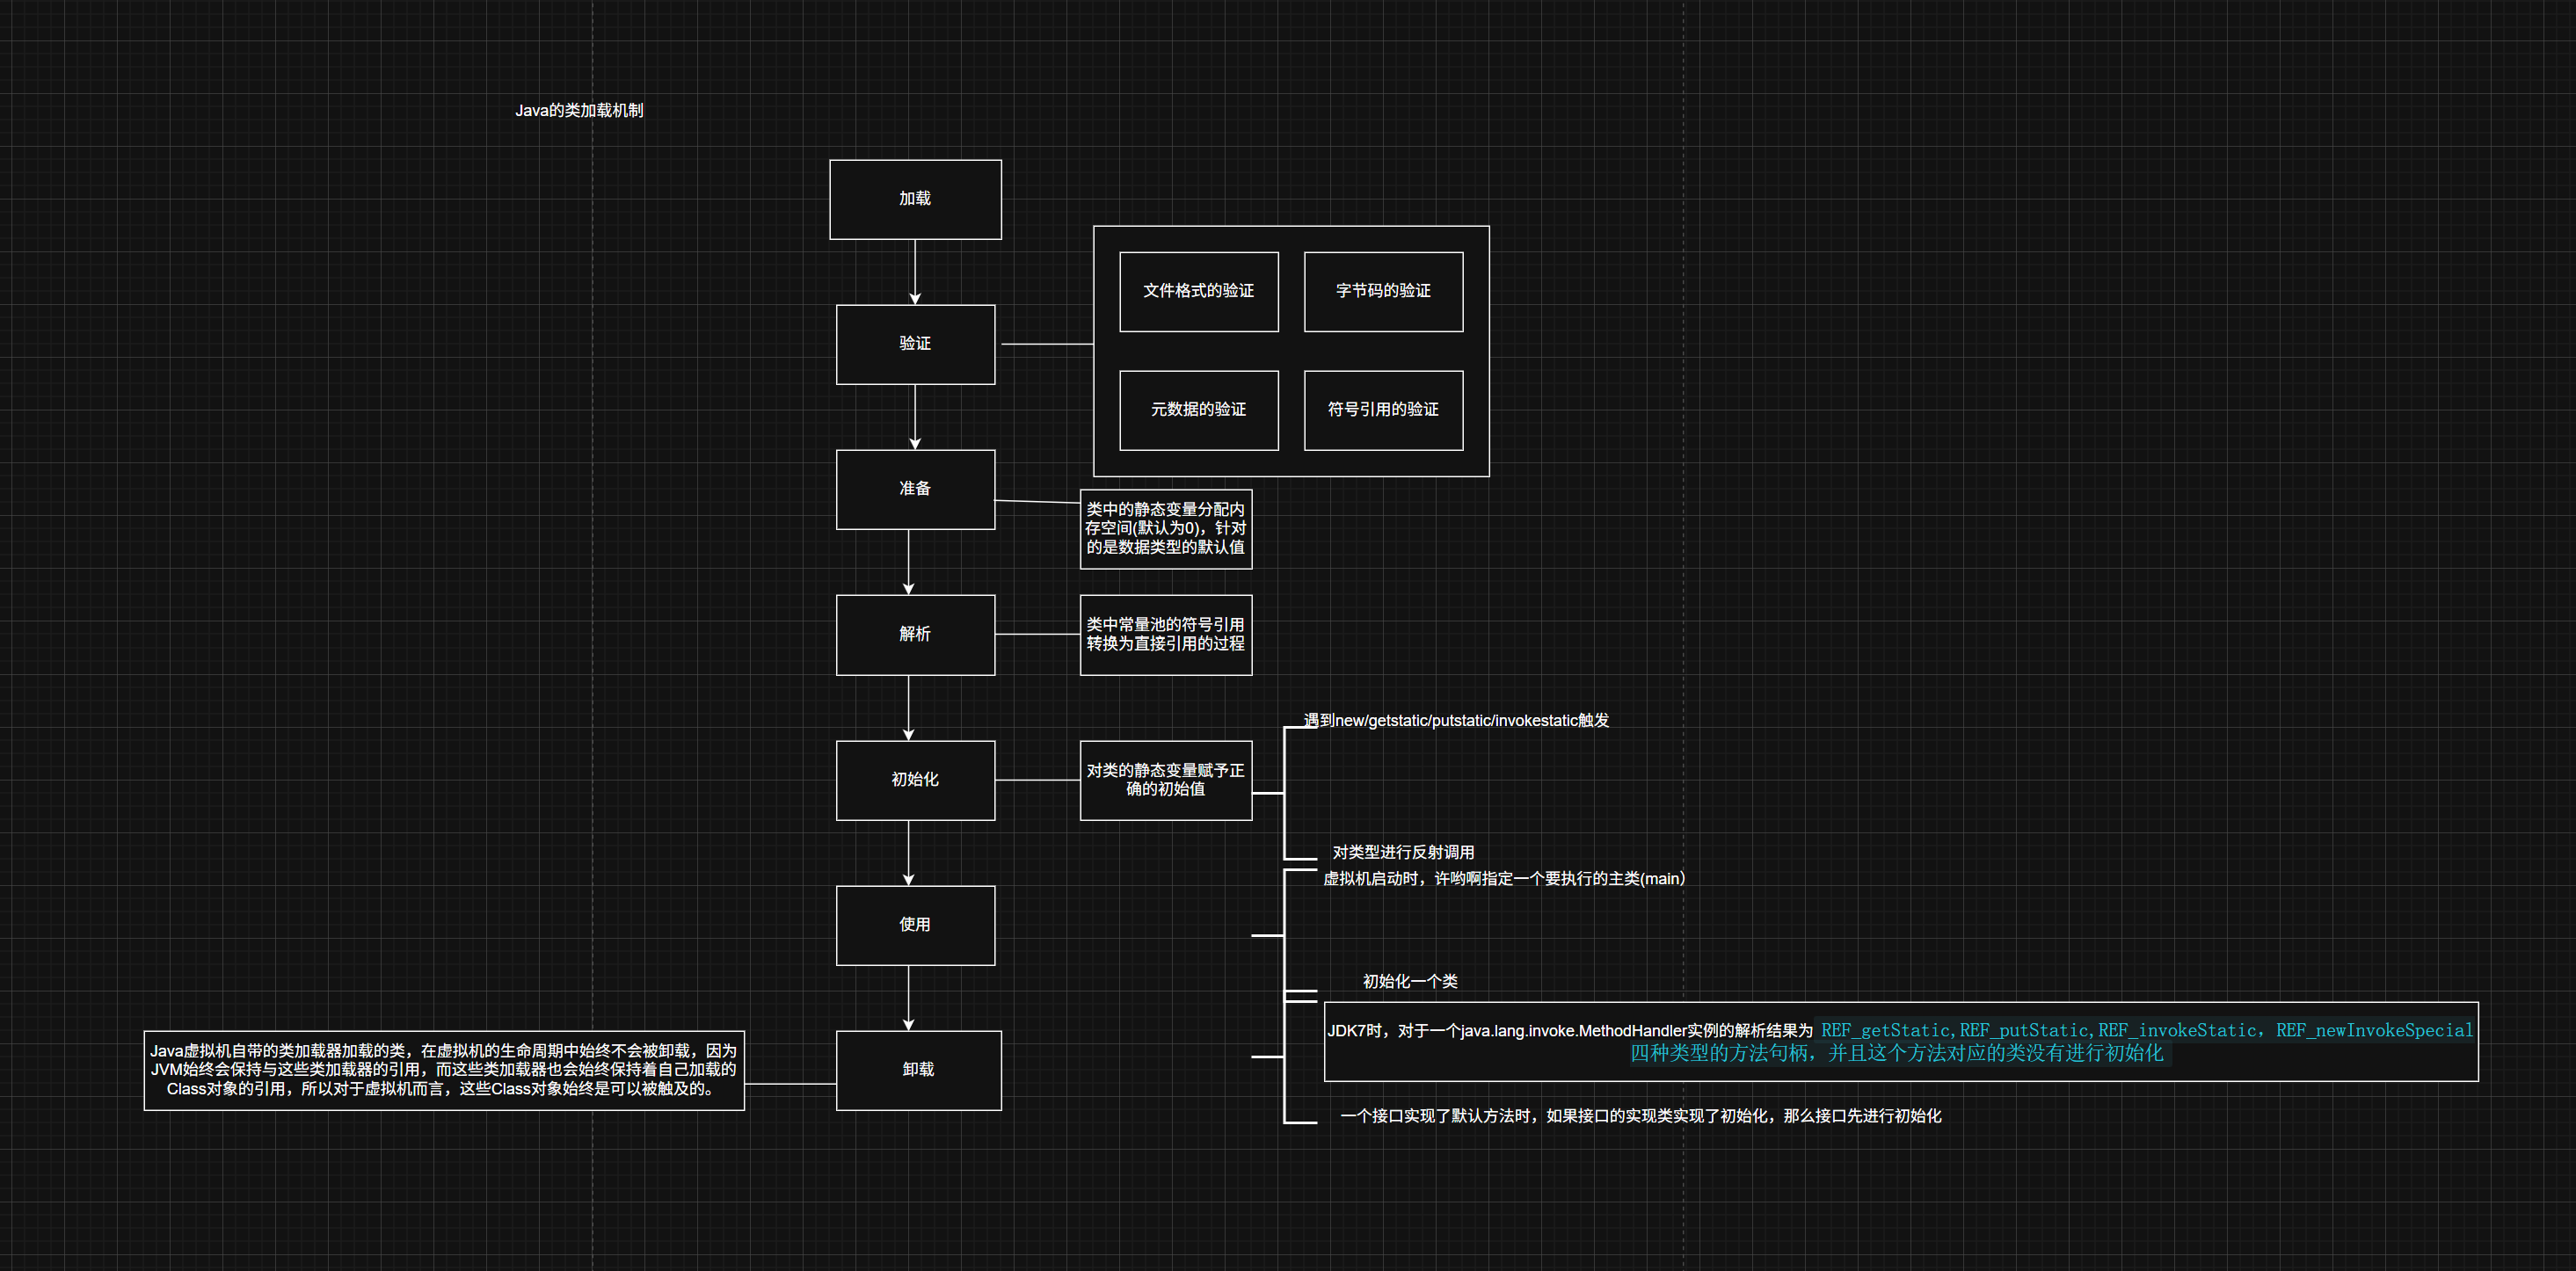Select the 对类型进行反射调用 label
Screen dimensions: 2576x1271
point(1403,853)
